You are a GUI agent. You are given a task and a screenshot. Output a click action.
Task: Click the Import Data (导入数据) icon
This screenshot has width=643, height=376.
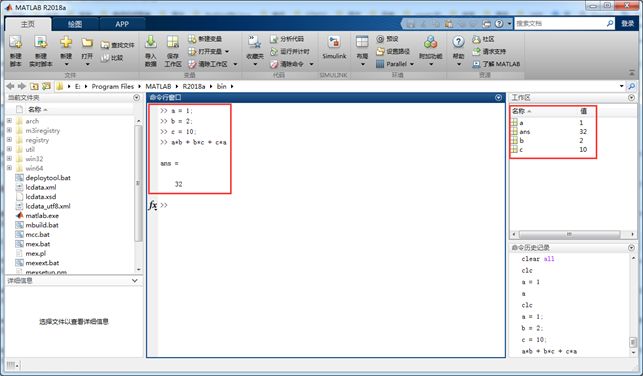150,42
